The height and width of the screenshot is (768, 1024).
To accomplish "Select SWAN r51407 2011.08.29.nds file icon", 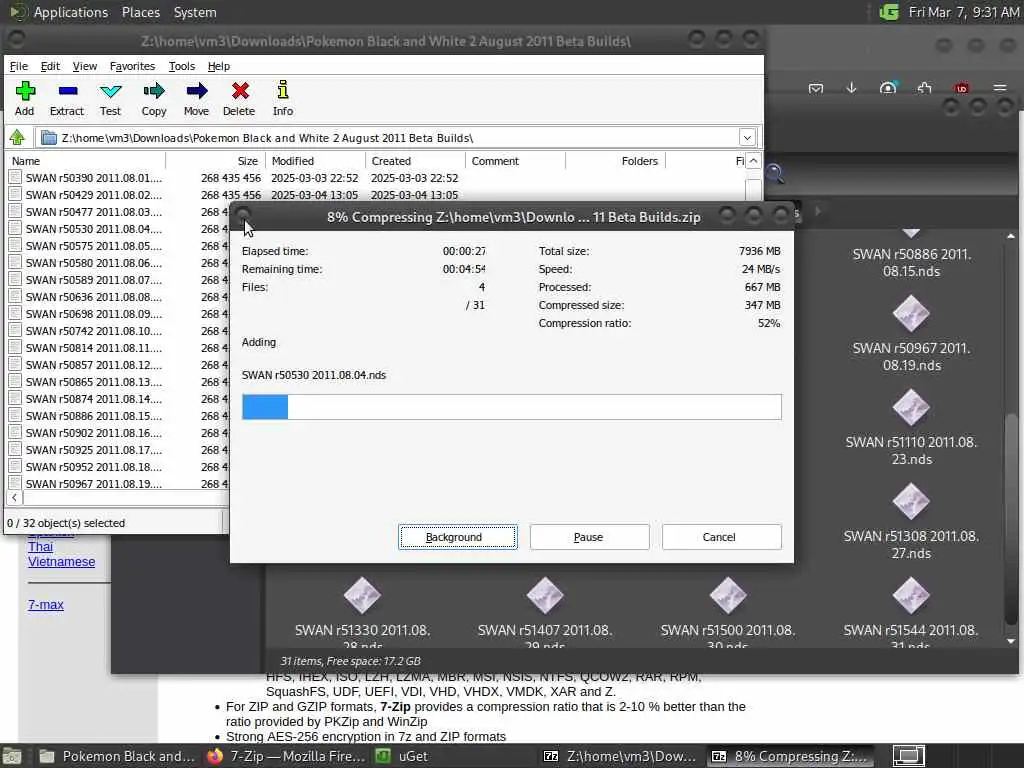I will coord(545,596).
